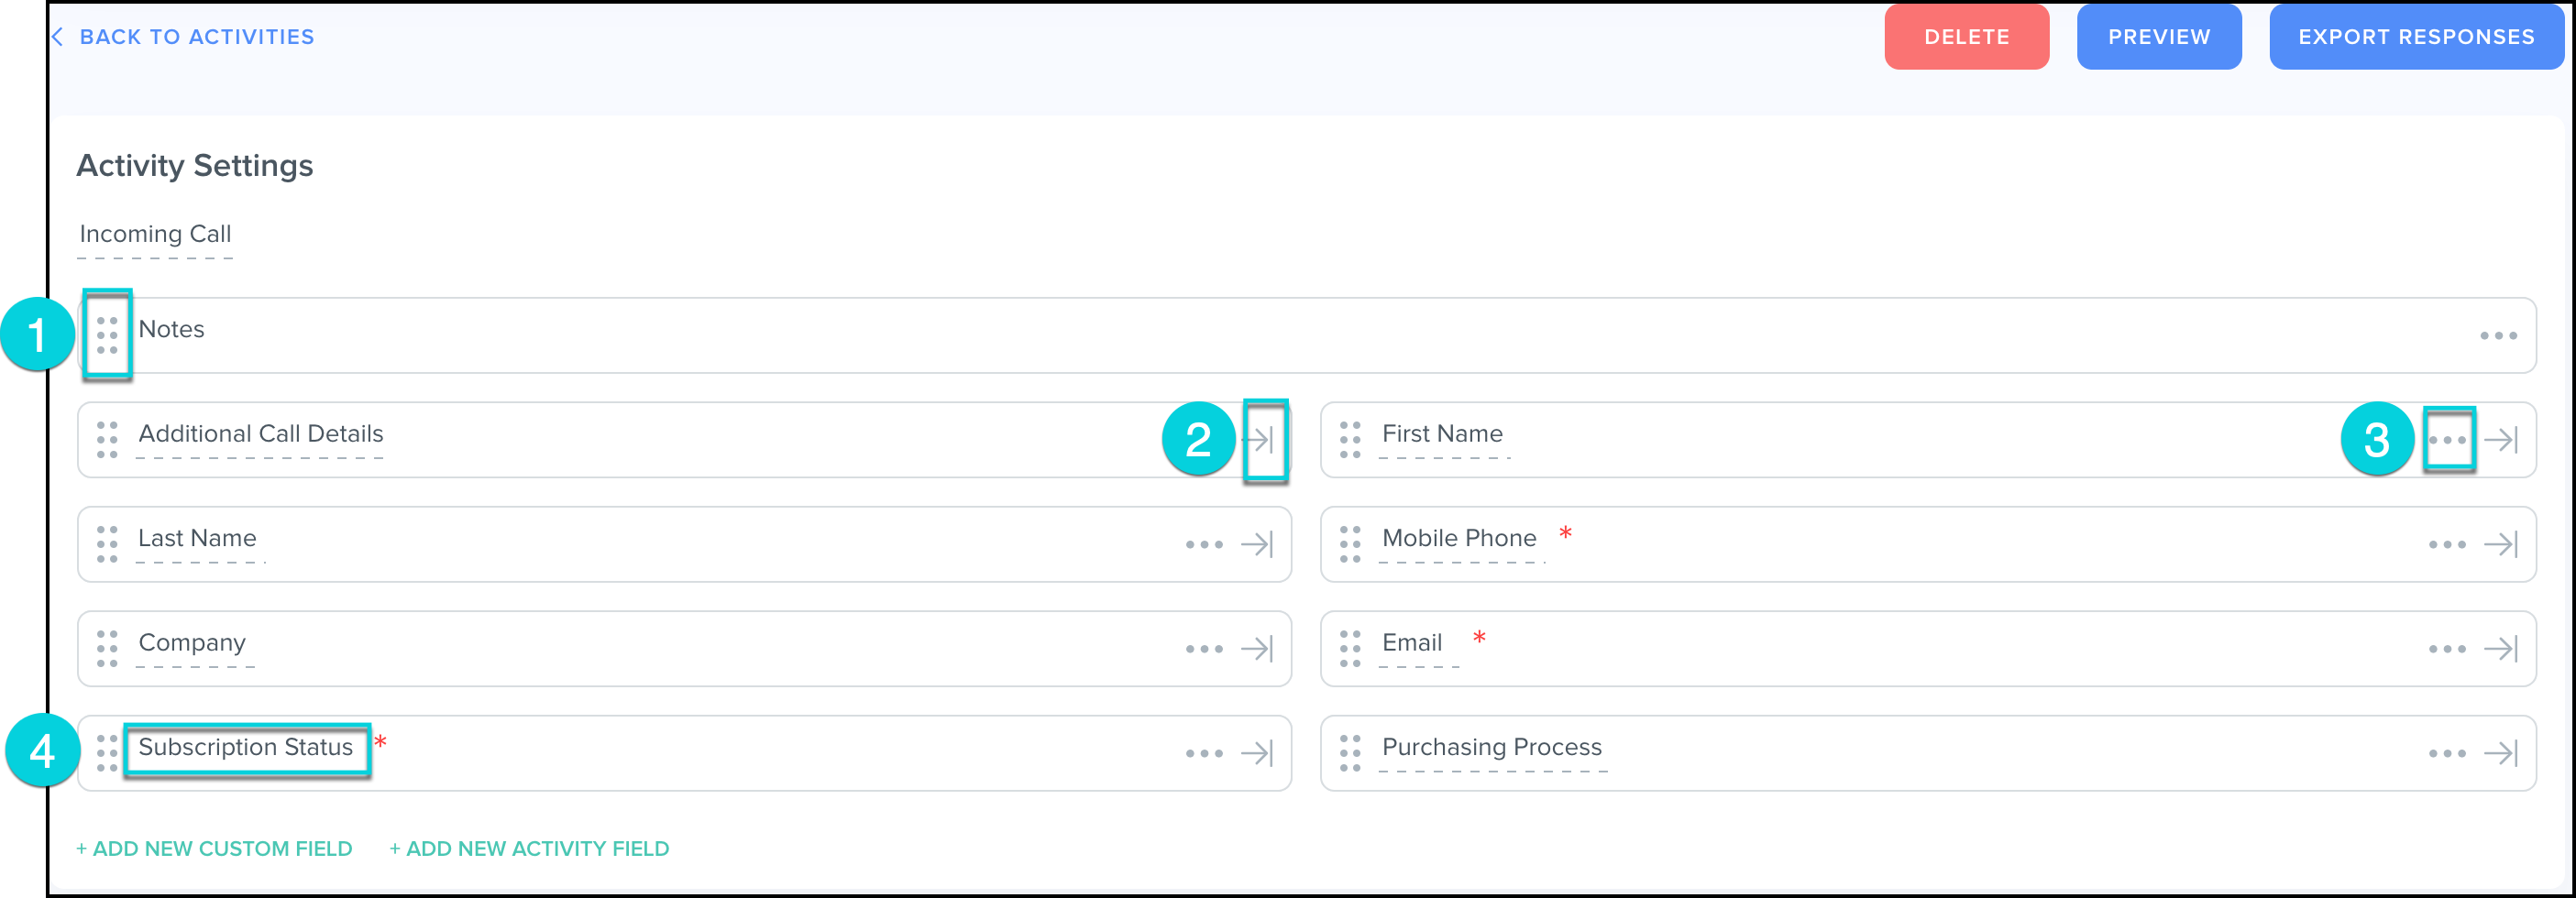Screen dimensions: 2576x898
Task: Open the three-dot menu for First Name
Action: tap(2447, 440)
